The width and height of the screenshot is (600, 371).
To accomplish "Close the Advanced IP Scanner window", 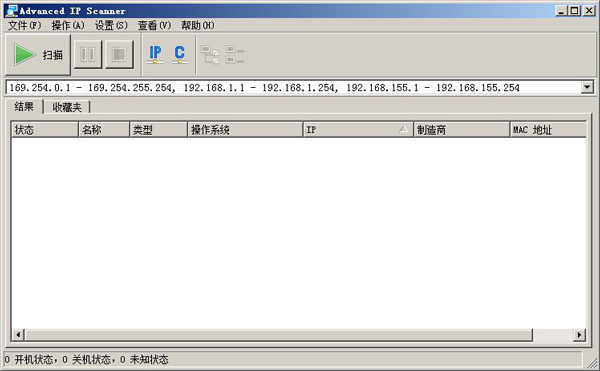I will click(589, 11).
